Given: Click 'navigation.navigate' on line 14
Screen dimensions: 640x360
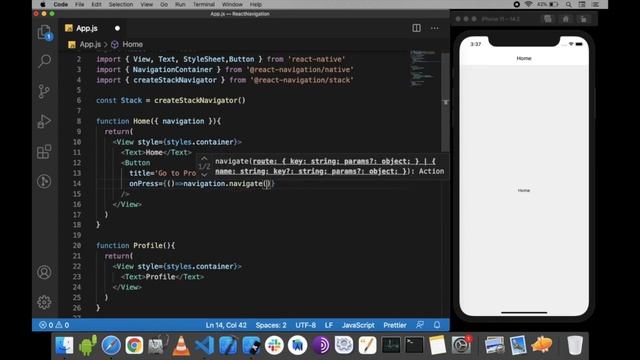Looking at the screenshot, I should 222,184.
